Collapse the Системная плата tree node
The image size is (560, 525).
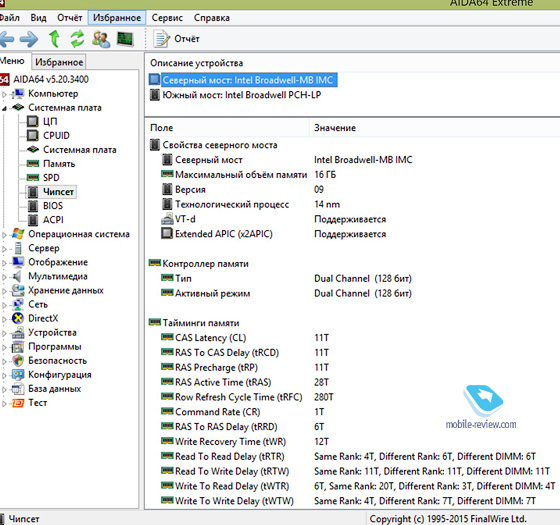pos(4,108)
